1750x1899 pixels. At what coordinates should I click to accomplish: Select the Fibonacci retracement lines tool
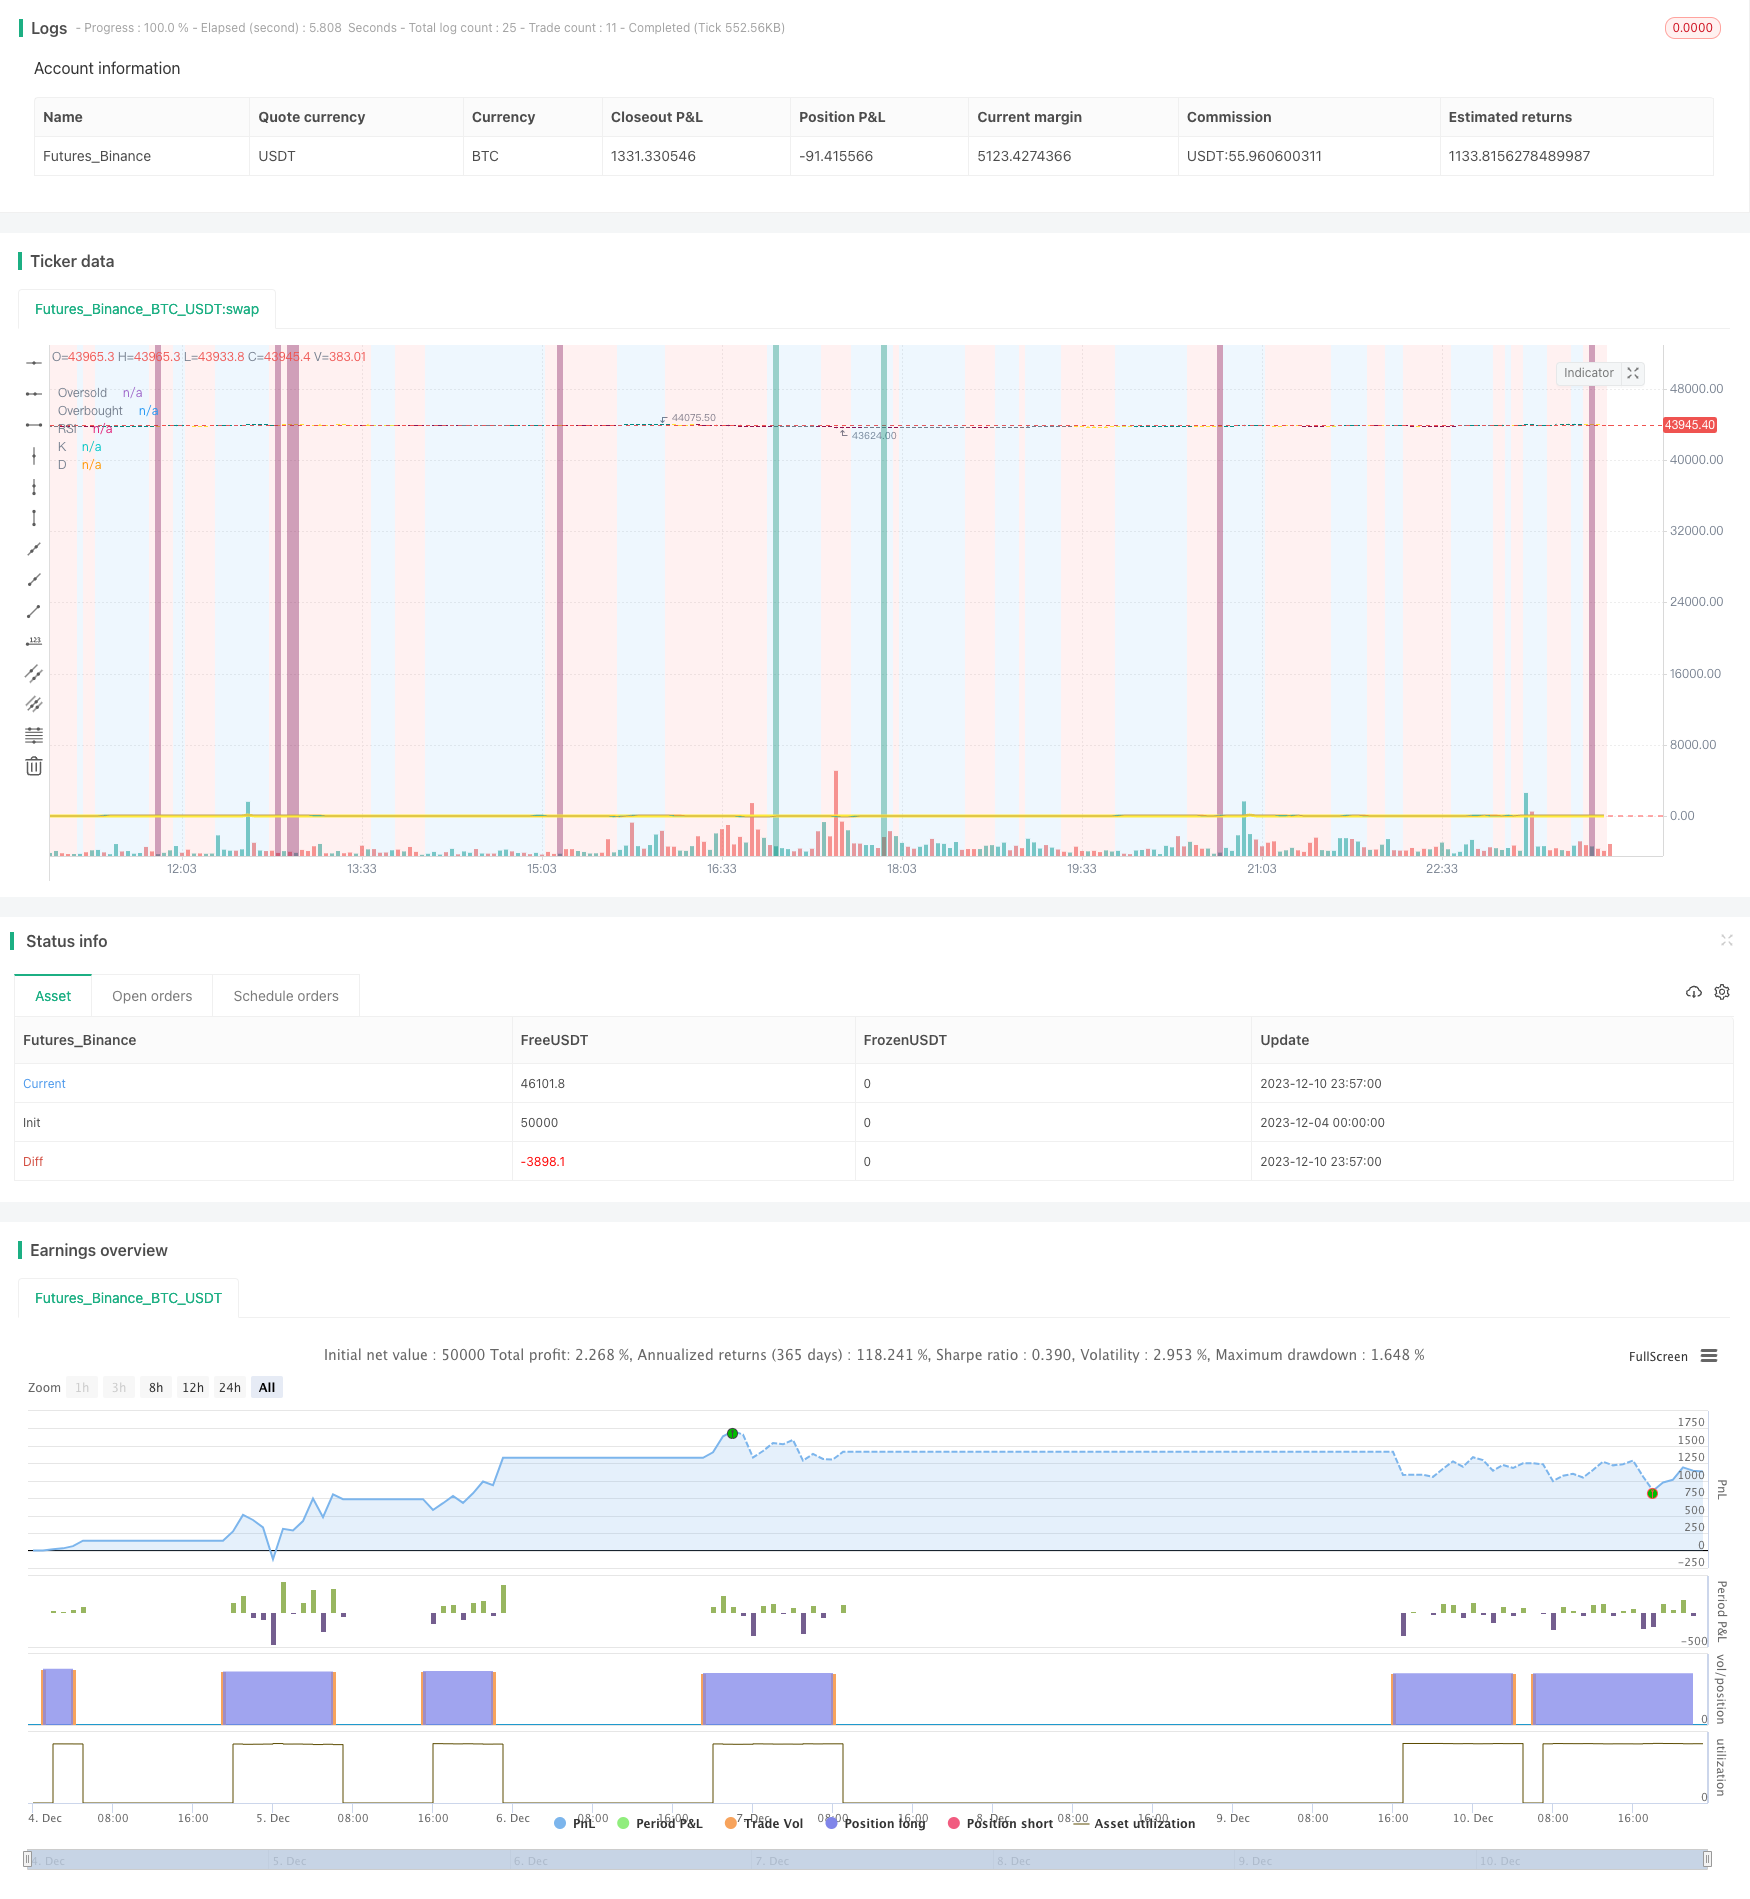pyautogui.click(x=34, y=736)
